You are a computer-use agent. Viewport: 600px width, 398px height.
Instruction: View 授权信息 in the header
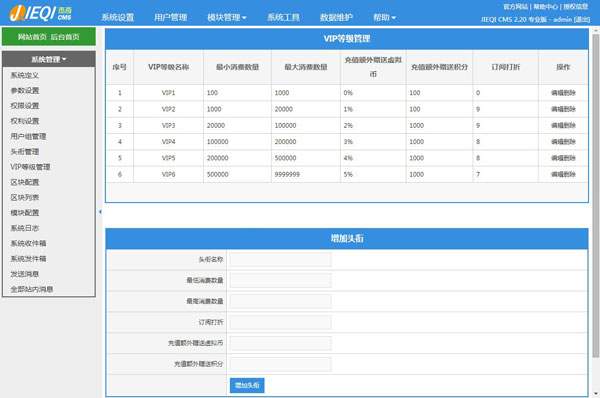click(576, 7)
